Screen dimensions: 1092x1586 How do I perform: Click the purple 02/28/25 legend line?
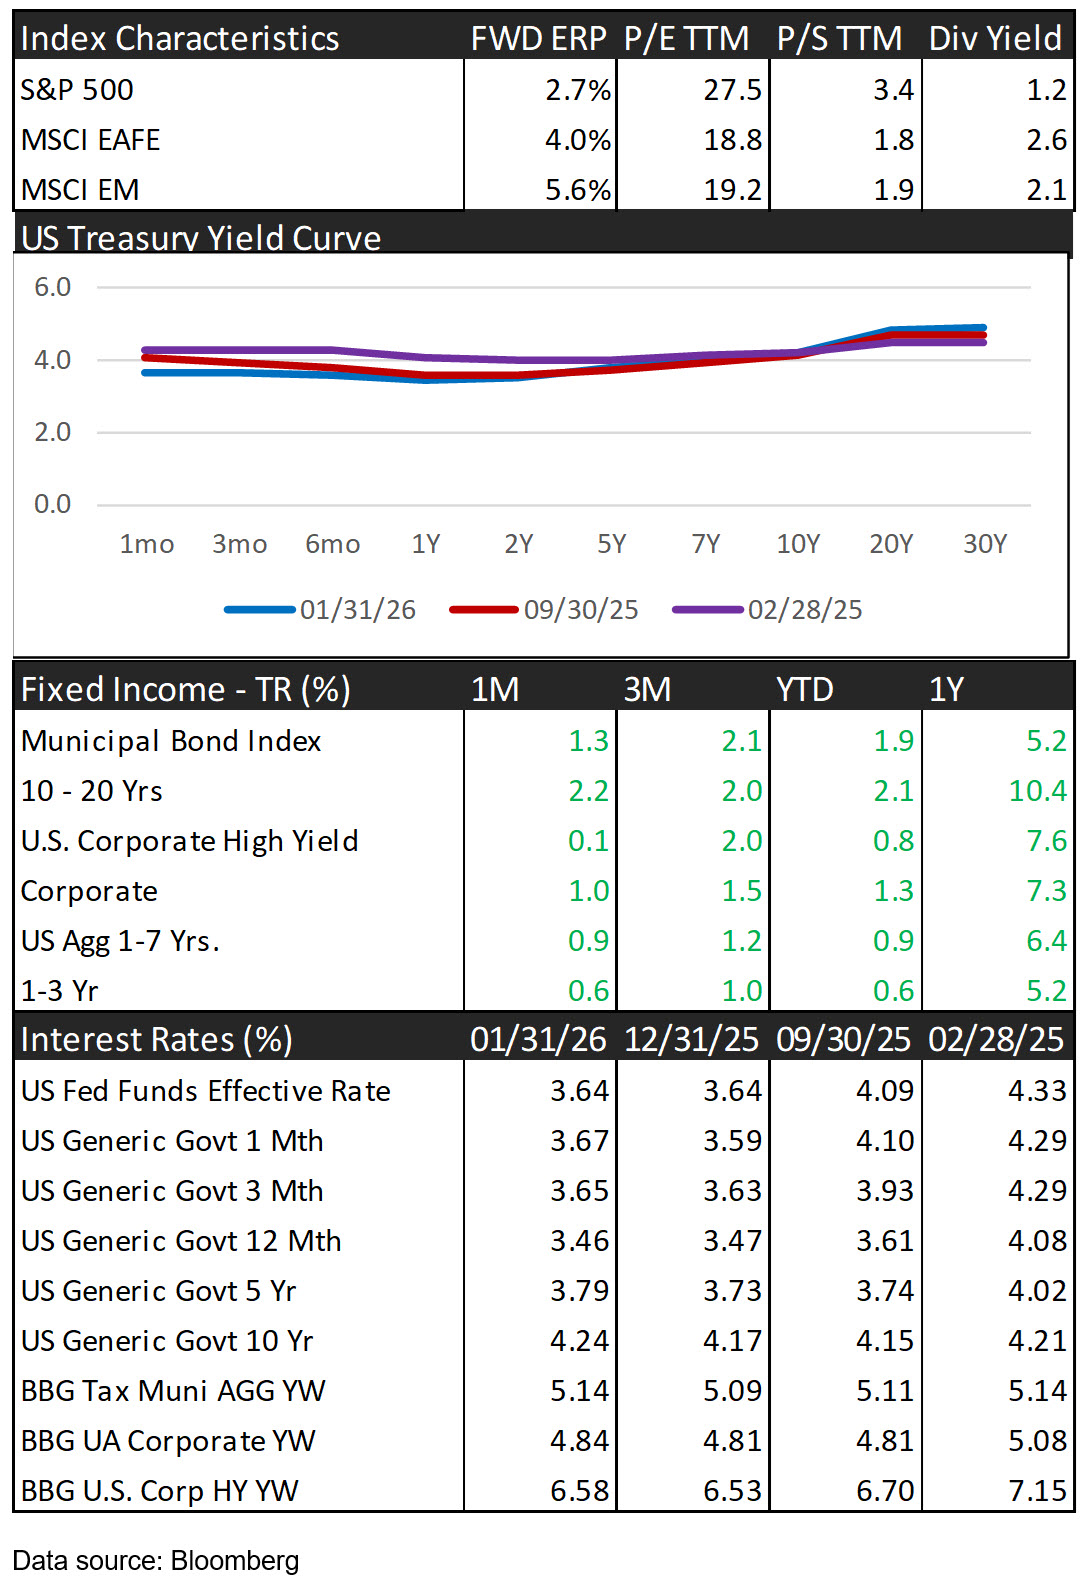click(708, 609)
